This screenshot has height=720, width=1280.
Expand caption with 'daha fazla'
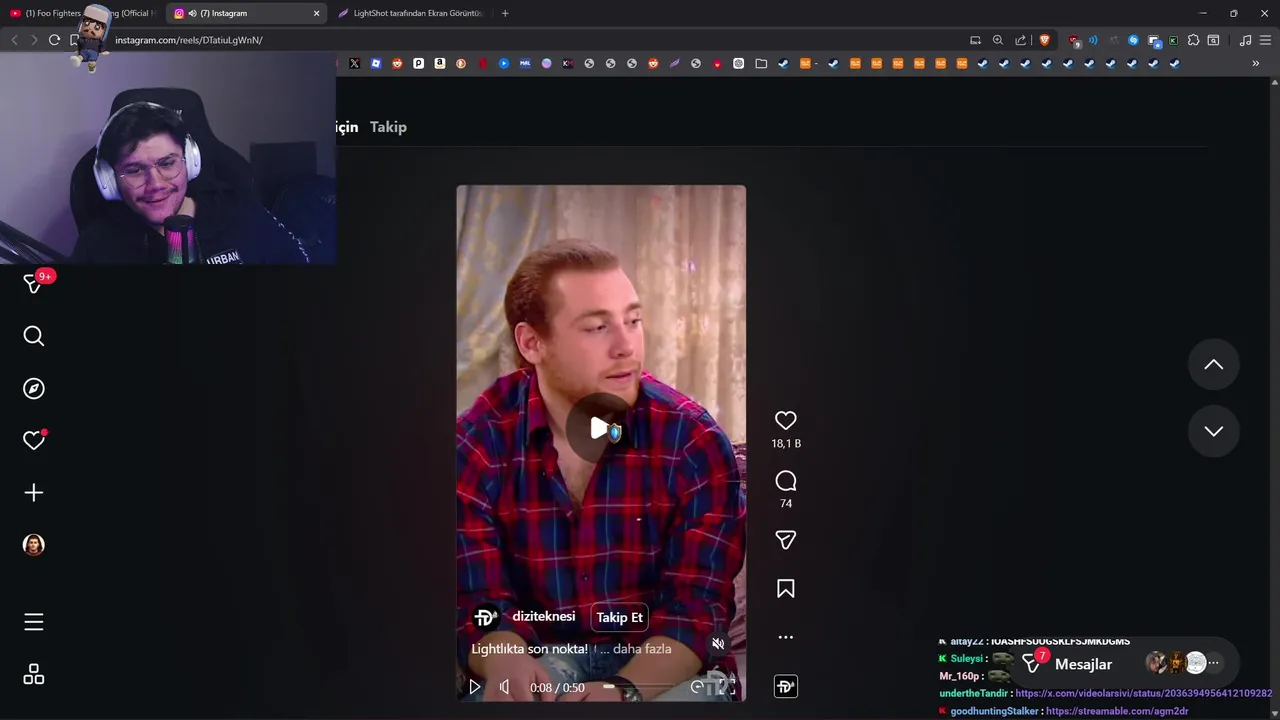click(x=642, y=649)
